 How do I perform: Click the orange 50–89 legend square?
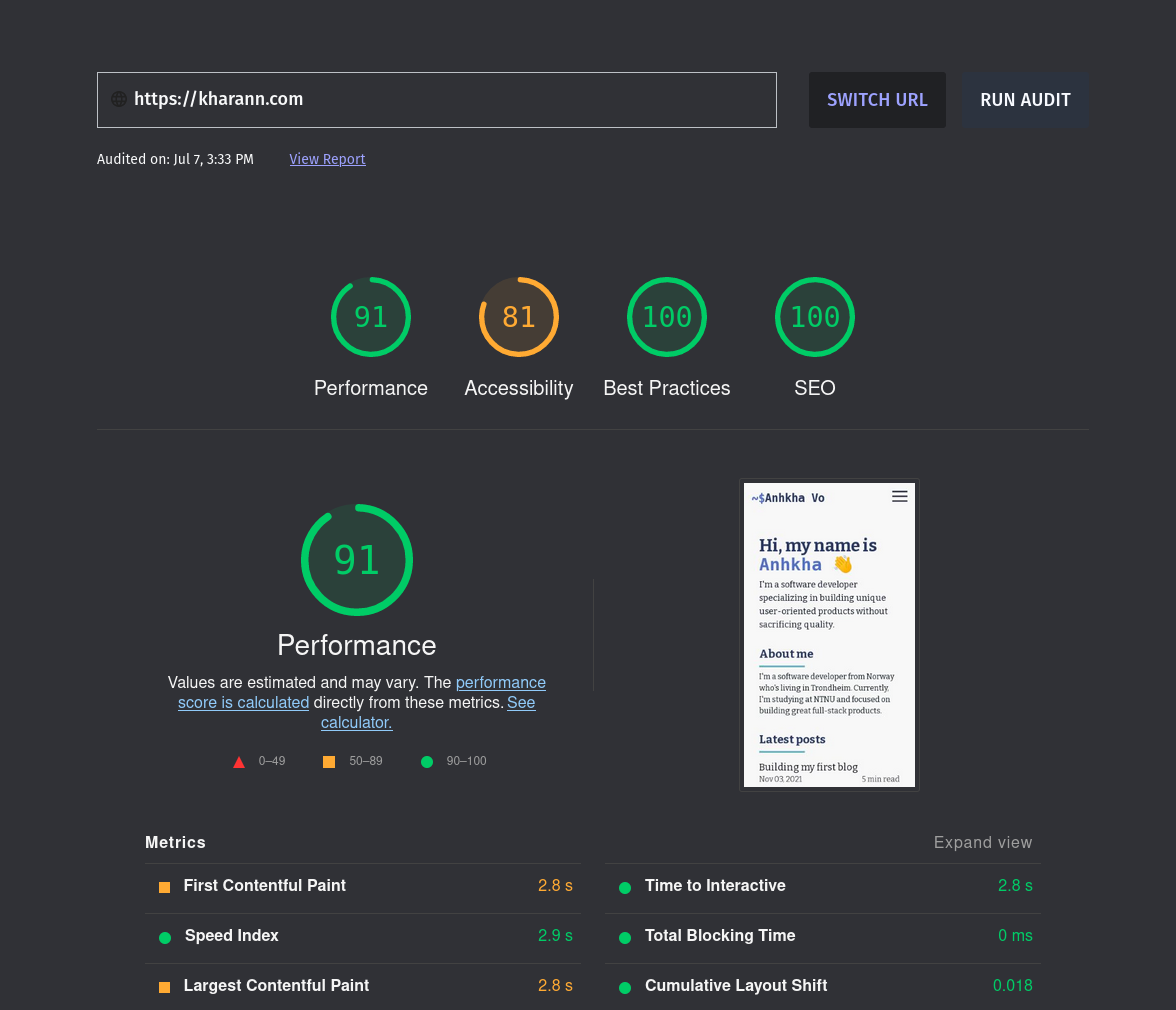coord(329,761)
